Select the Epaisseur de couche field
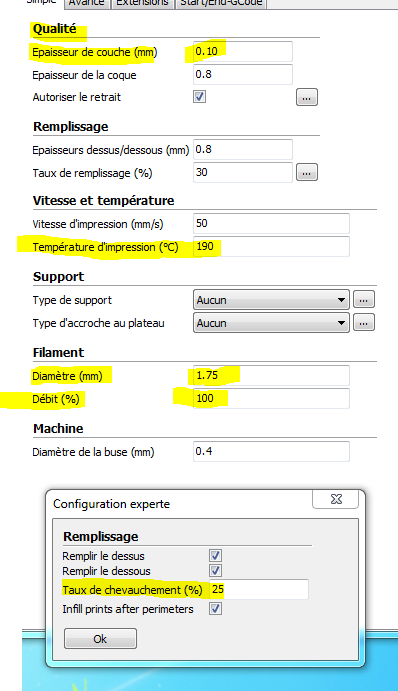 [243, 52]
